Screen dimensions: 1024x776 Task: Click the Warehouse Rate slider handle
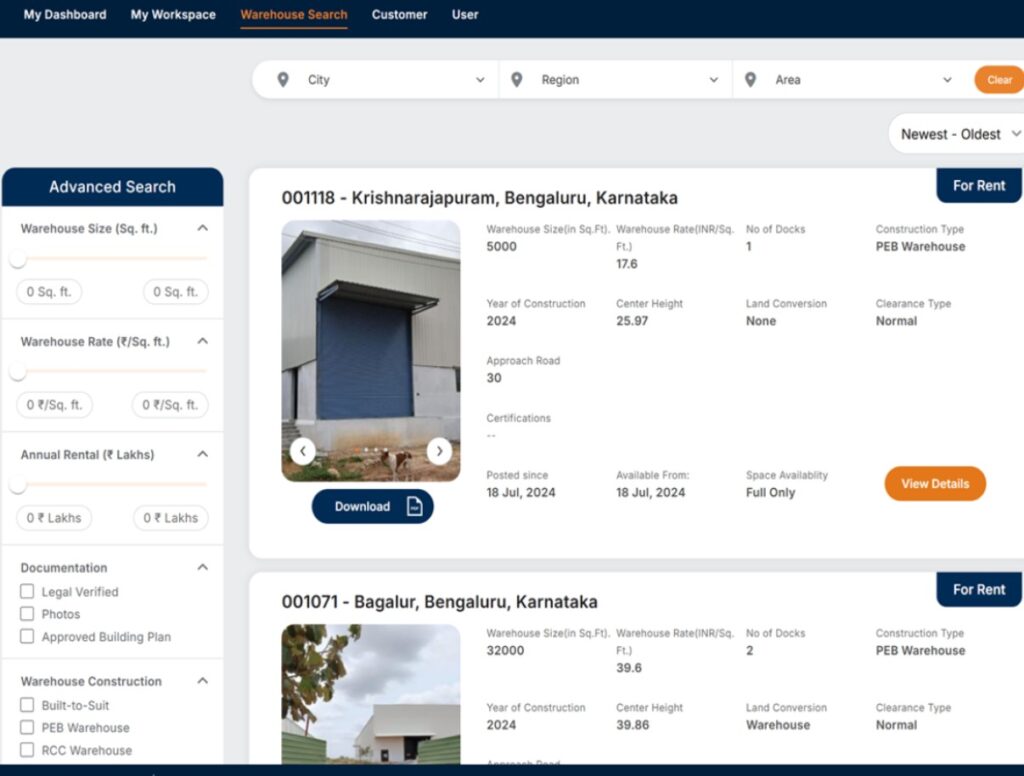(x=17, y=373)
